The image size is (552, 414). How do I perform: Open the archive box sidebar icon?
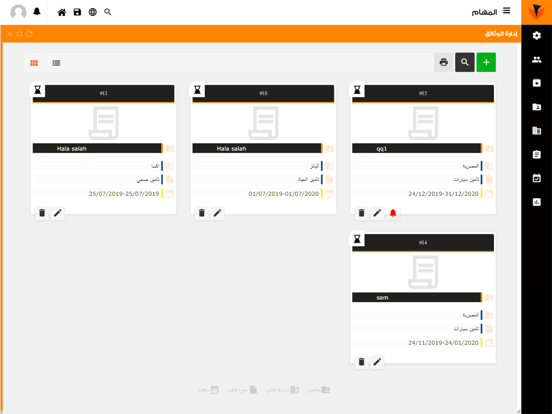537,83
